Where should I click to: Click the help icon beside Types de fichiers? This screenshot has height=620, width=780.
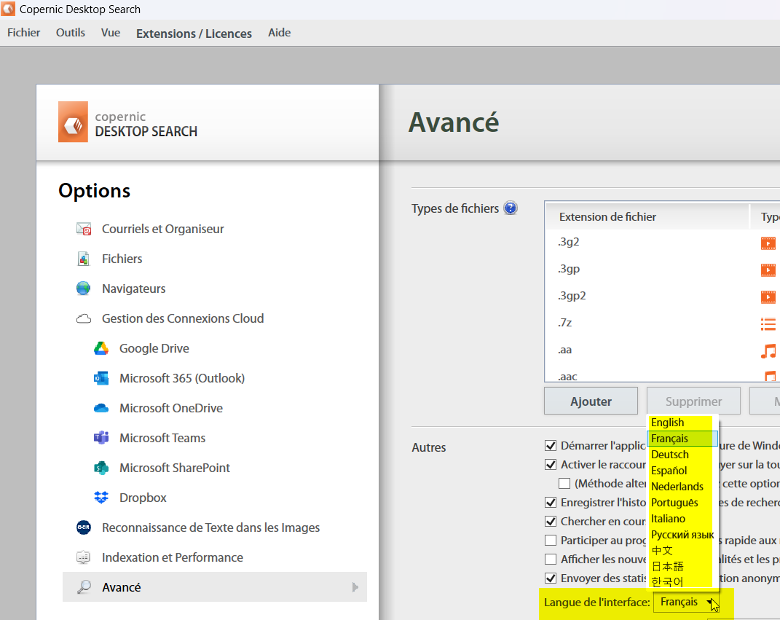point(510,208)
